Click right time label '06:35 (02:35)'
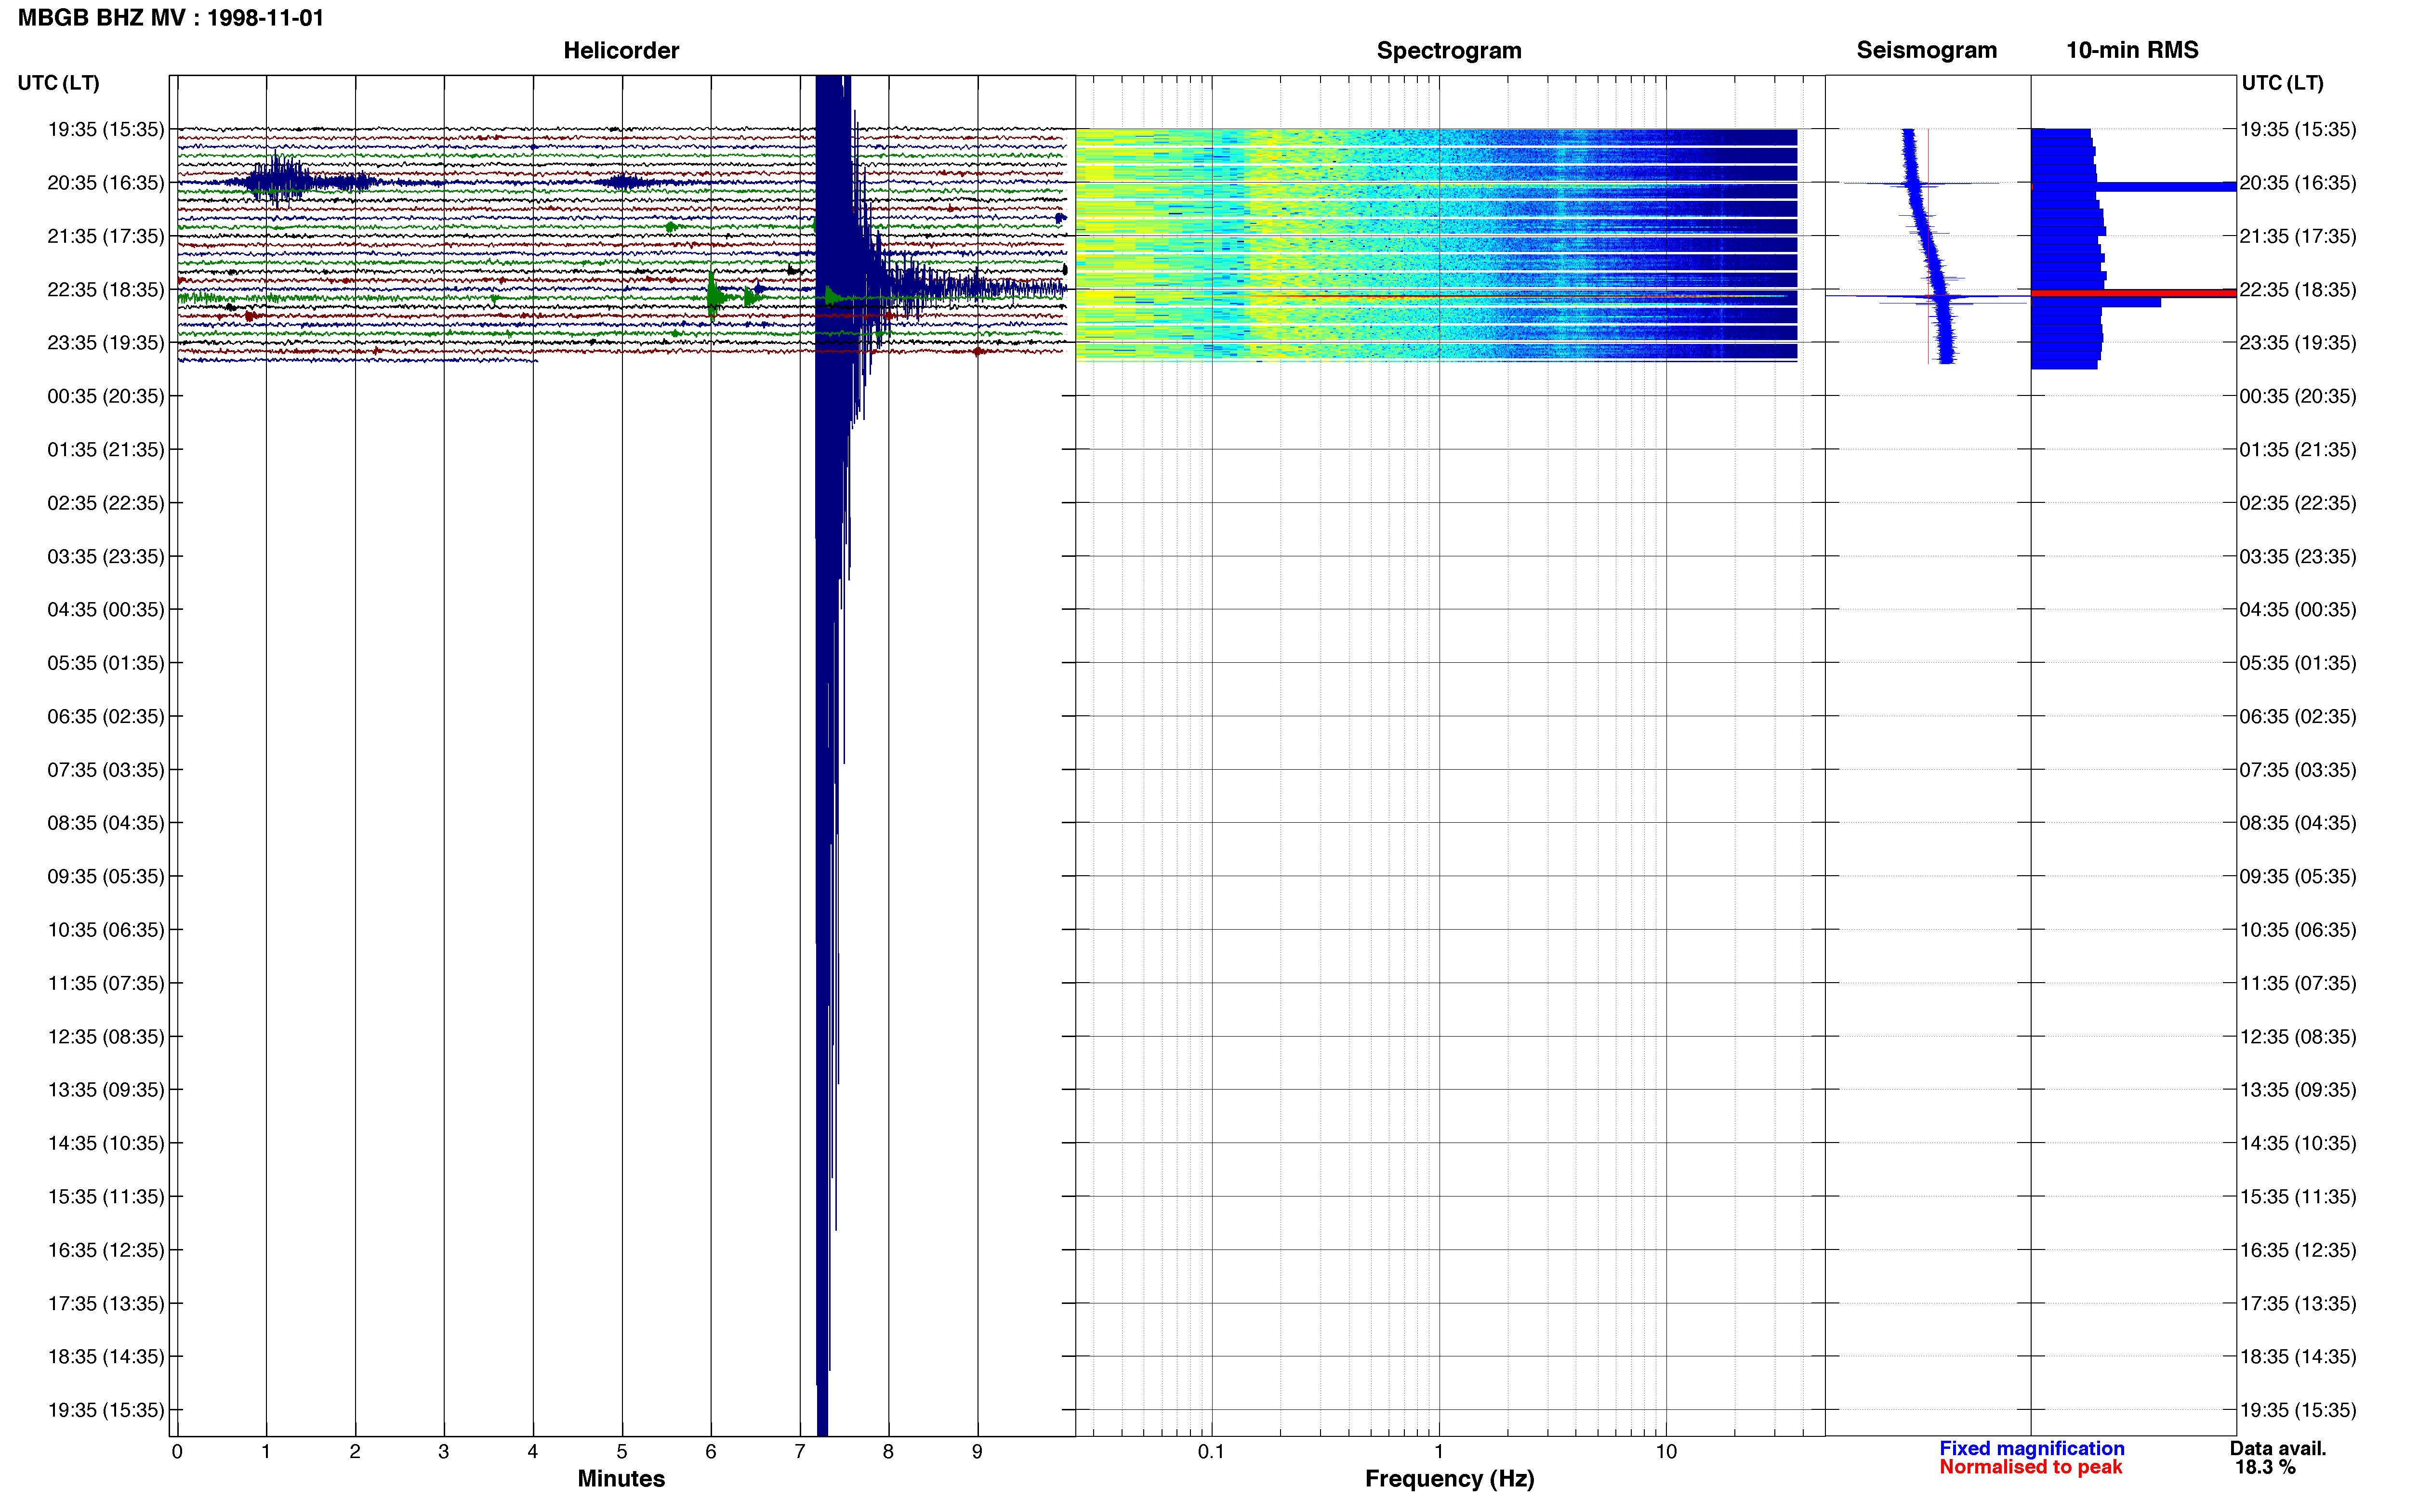Screen dimensions: 2418x1512 (2298, 716)
